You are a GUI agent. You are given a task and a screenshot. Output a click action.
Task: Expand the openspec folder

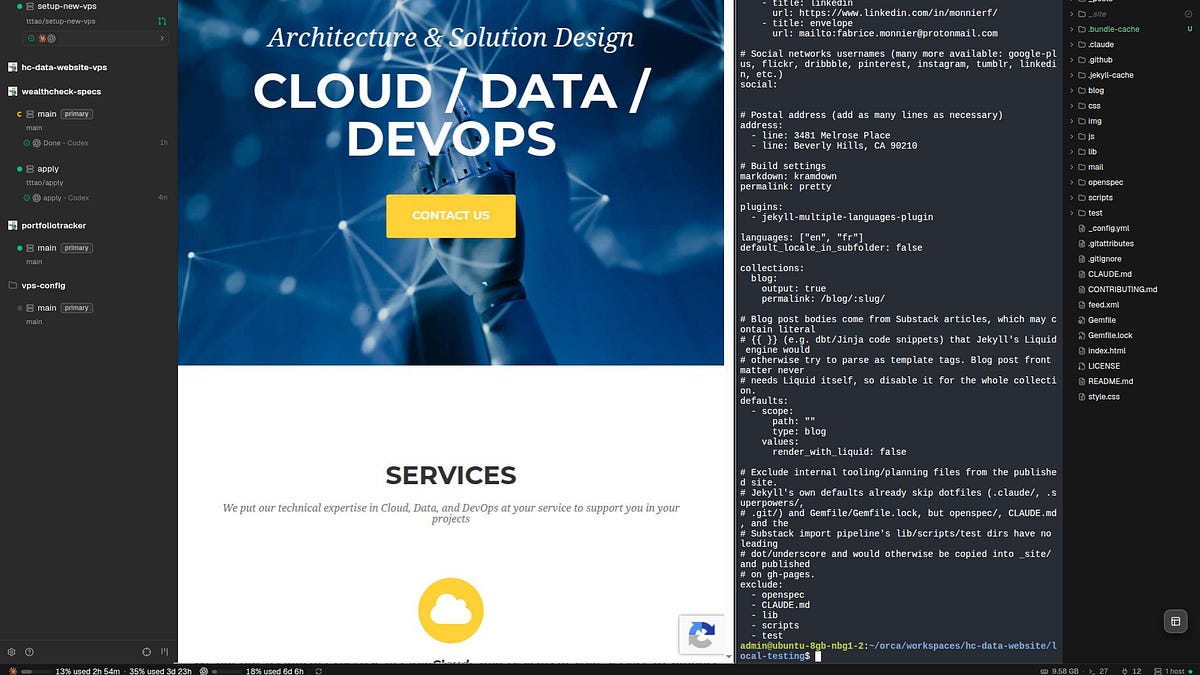1071,182
